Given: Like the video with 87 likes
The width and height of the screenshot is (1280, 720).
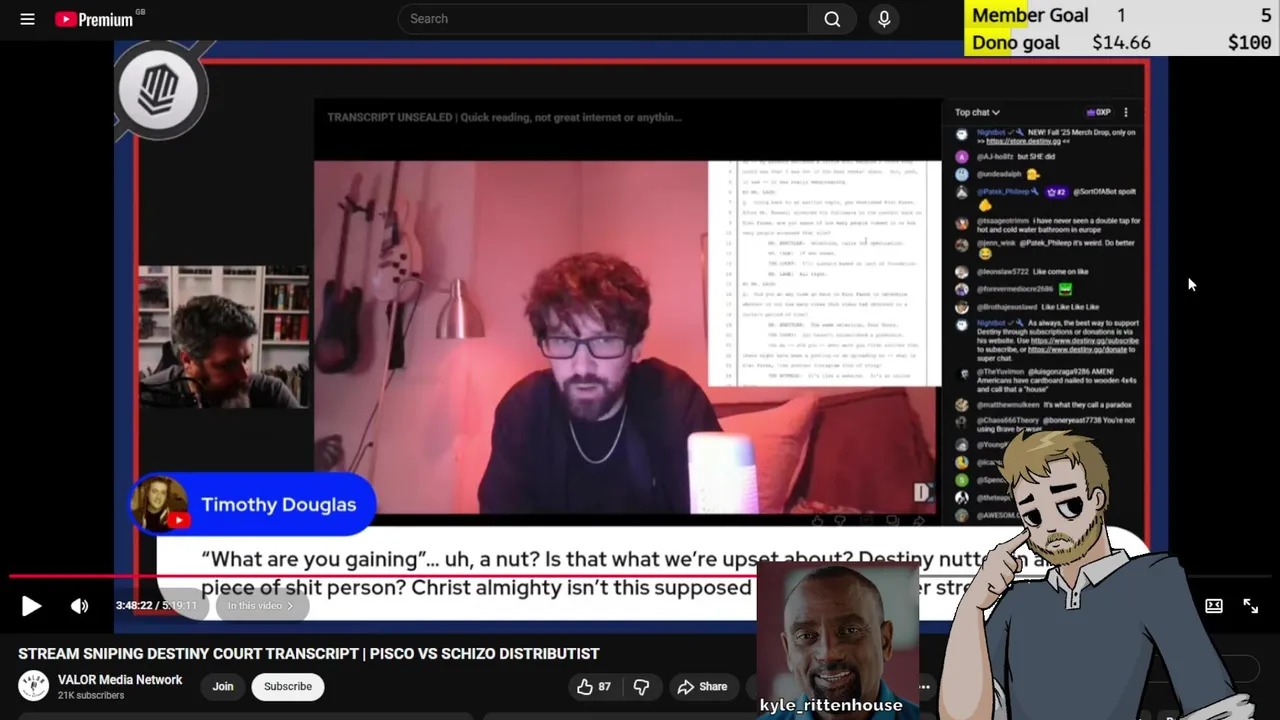Looking at the screenshot, I should [x=593, y=687].
